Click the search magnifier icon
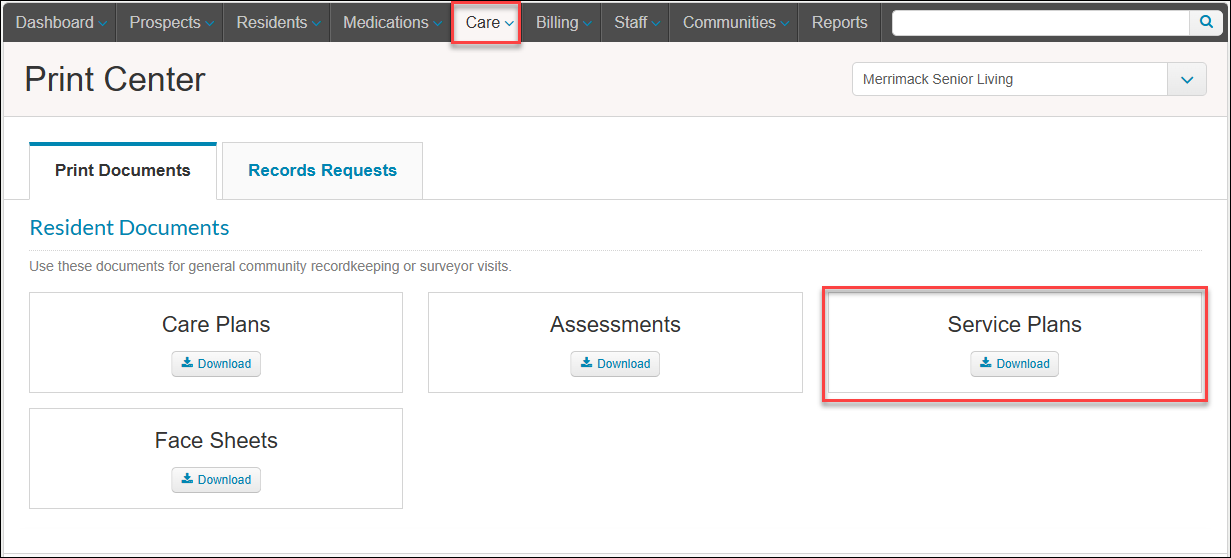Screen dimensions: 1231x558 [1205, 23]
